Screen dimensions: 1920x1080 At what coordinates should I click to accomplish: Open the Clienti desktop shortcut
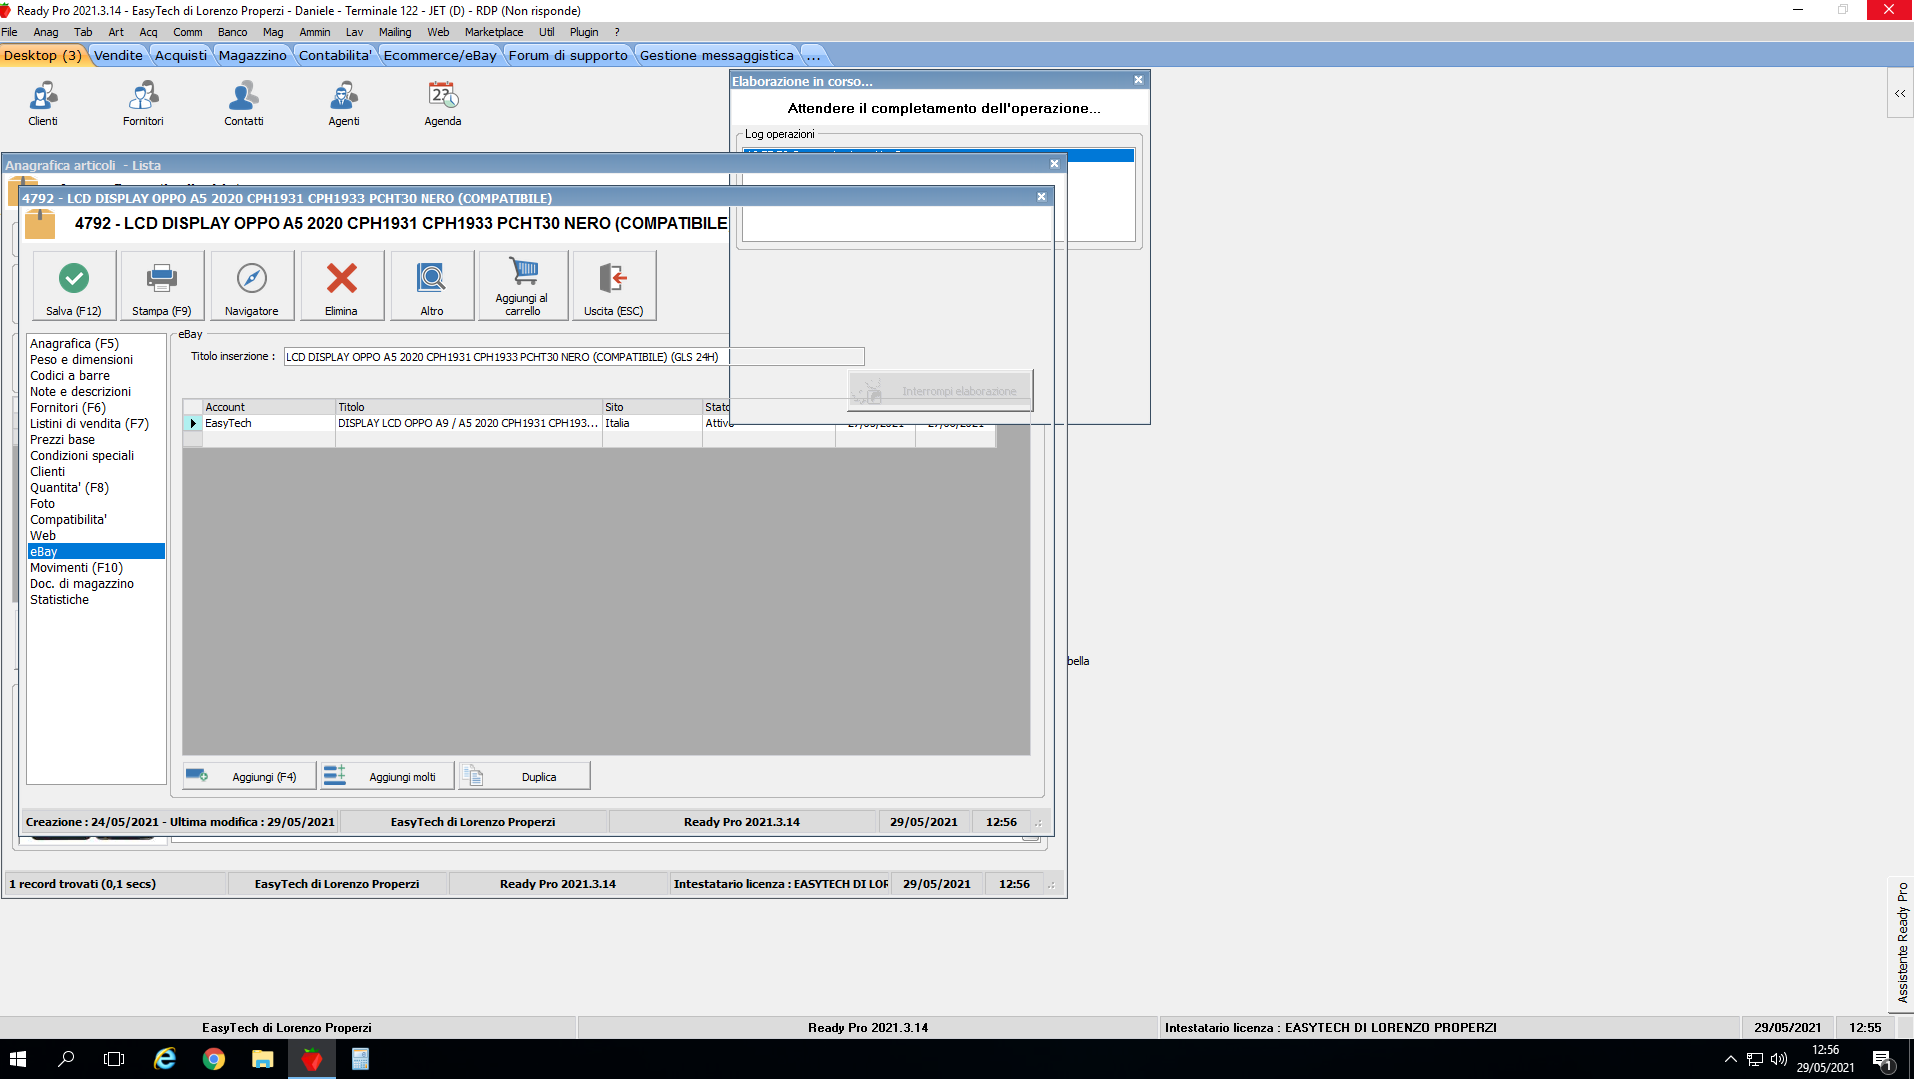(x=43, y=104)
